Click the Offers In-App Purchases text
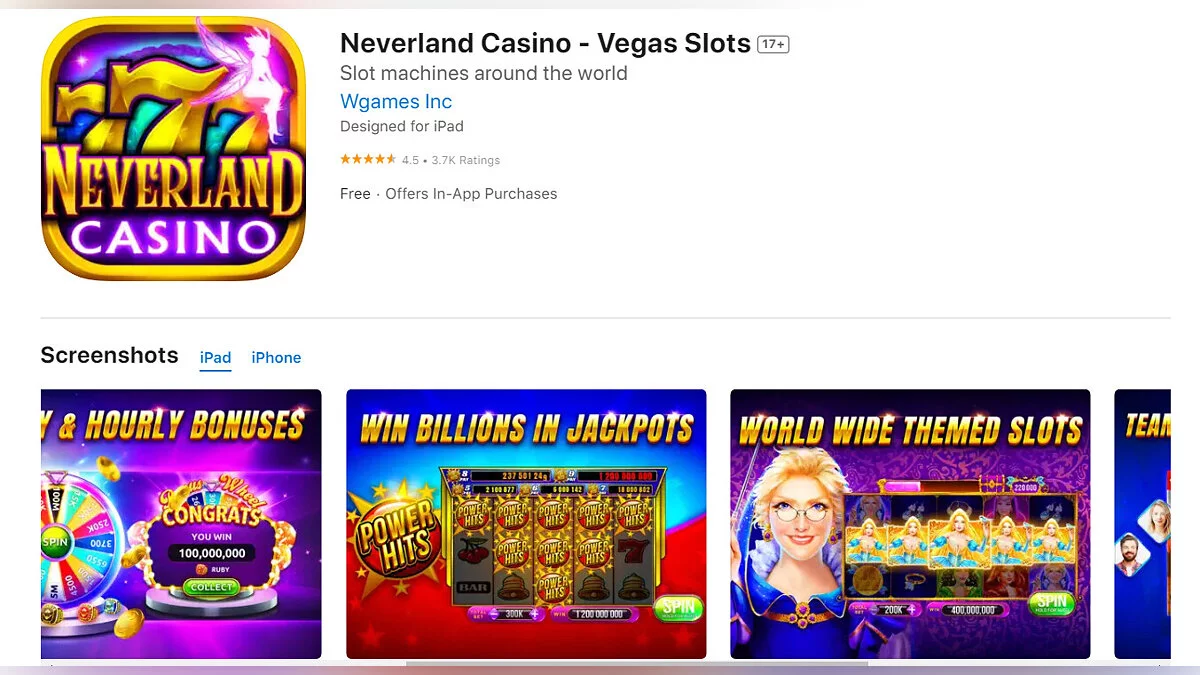 (471, 194)
